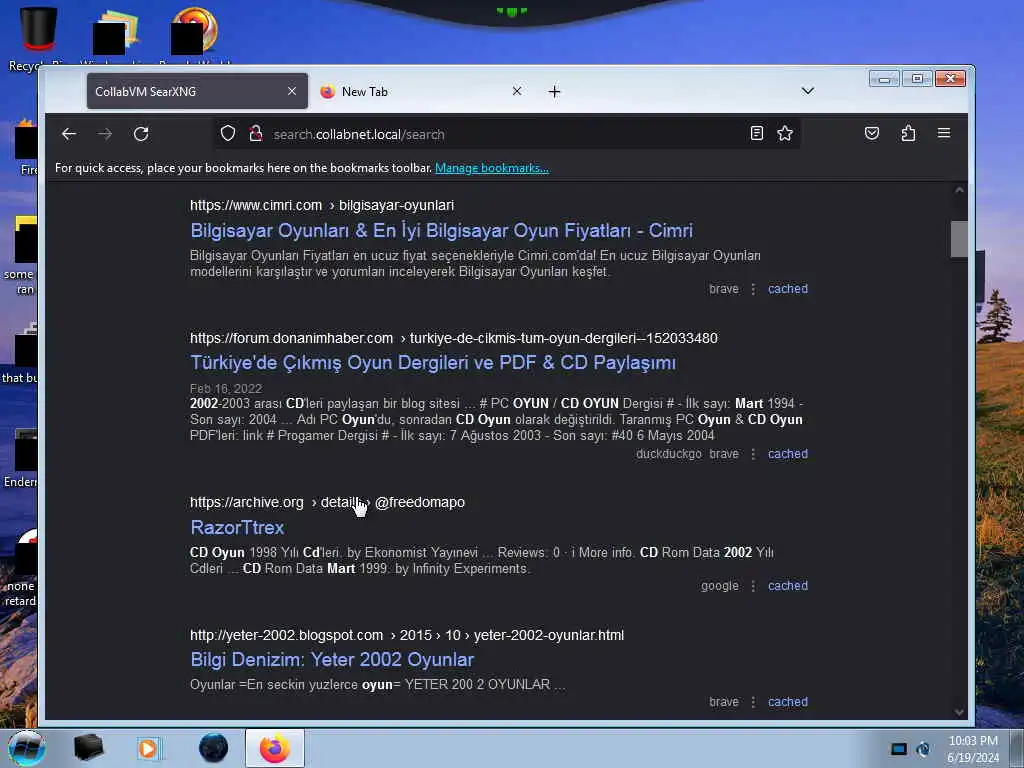Click the https://archive.org URL text
The height and width of the screenshot is (768, 1024).
click(x=247, y=502)
